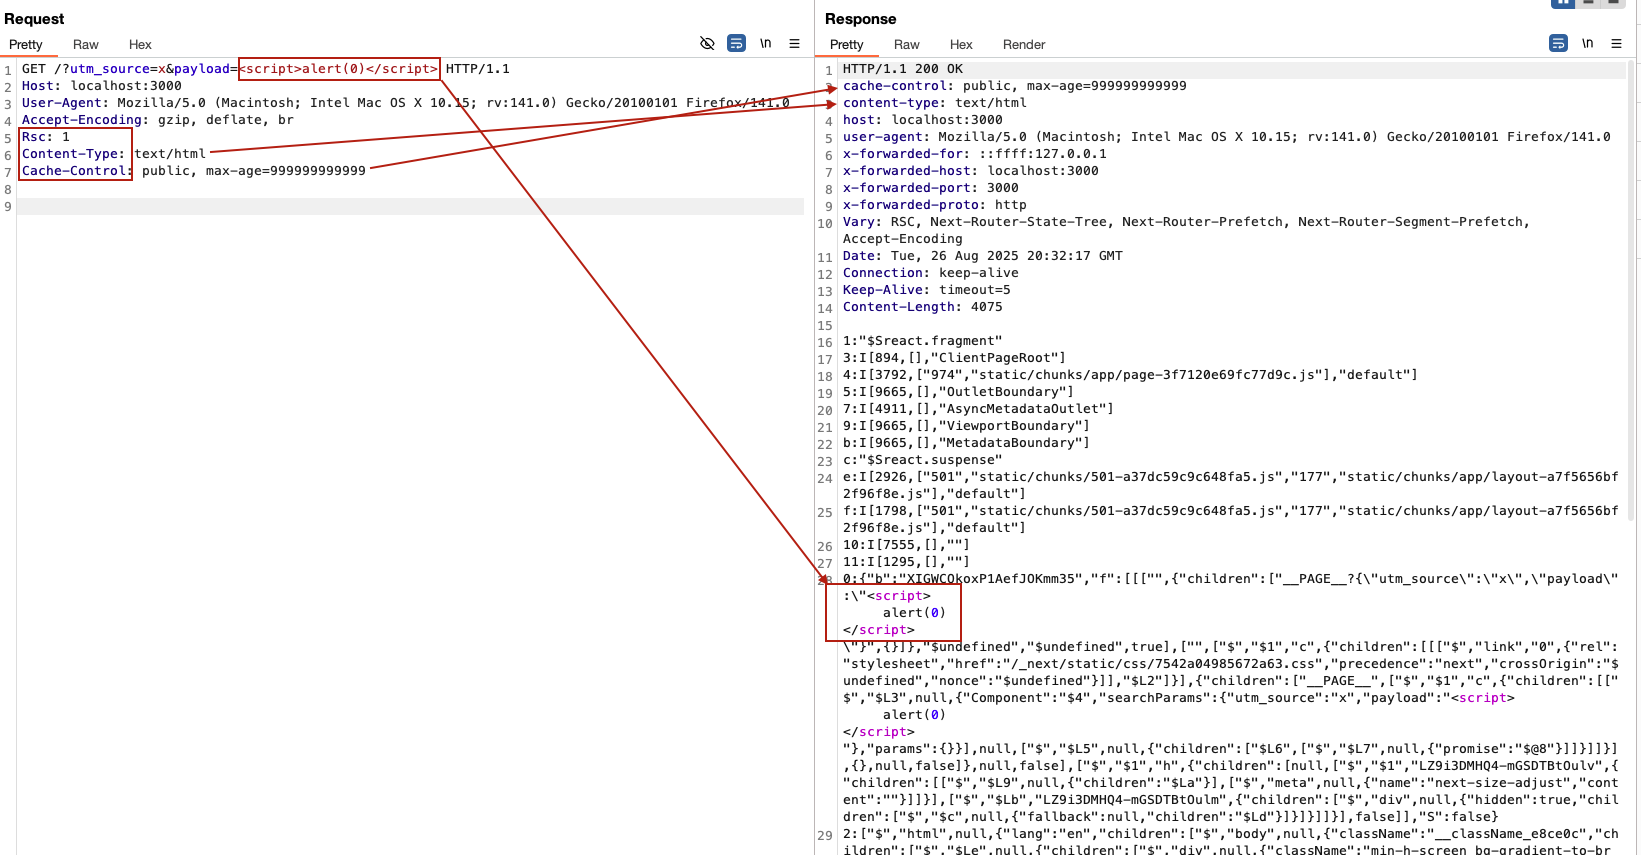
Task: Click the 'x-forwarded-proto: http' line
Action: point(935,205)
